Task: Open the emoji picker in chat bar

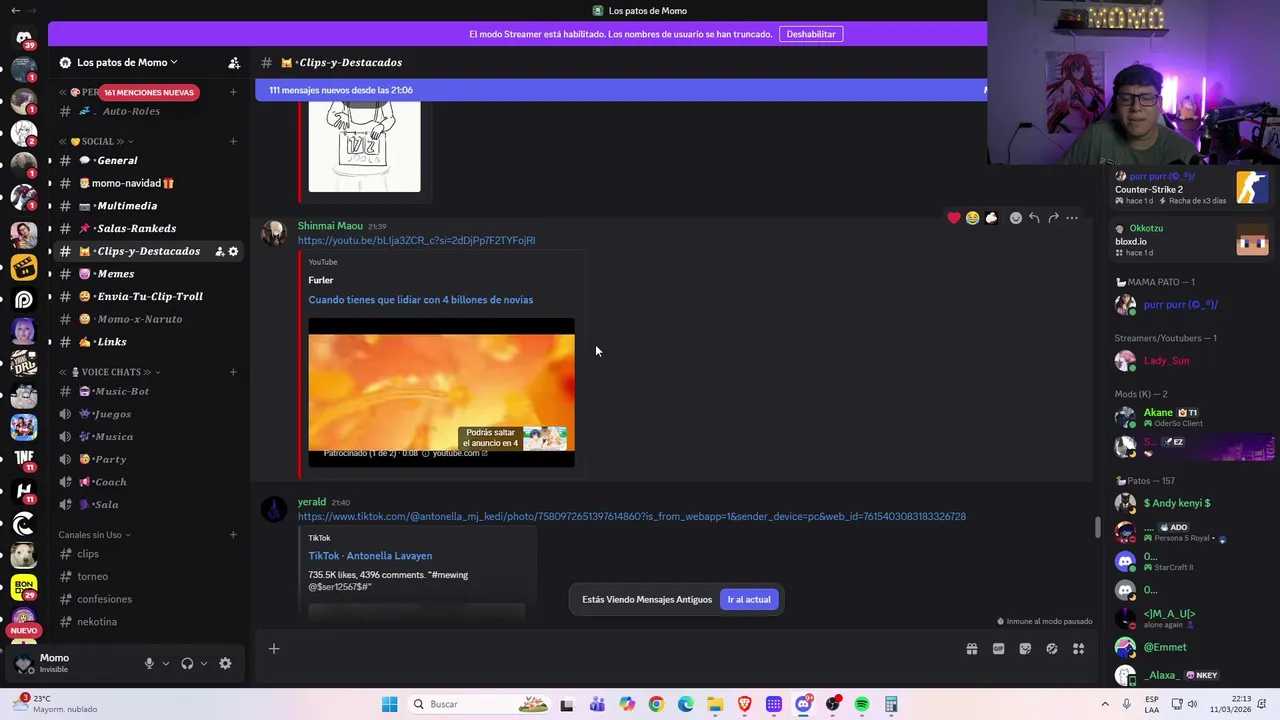Action: (1052, 649)
